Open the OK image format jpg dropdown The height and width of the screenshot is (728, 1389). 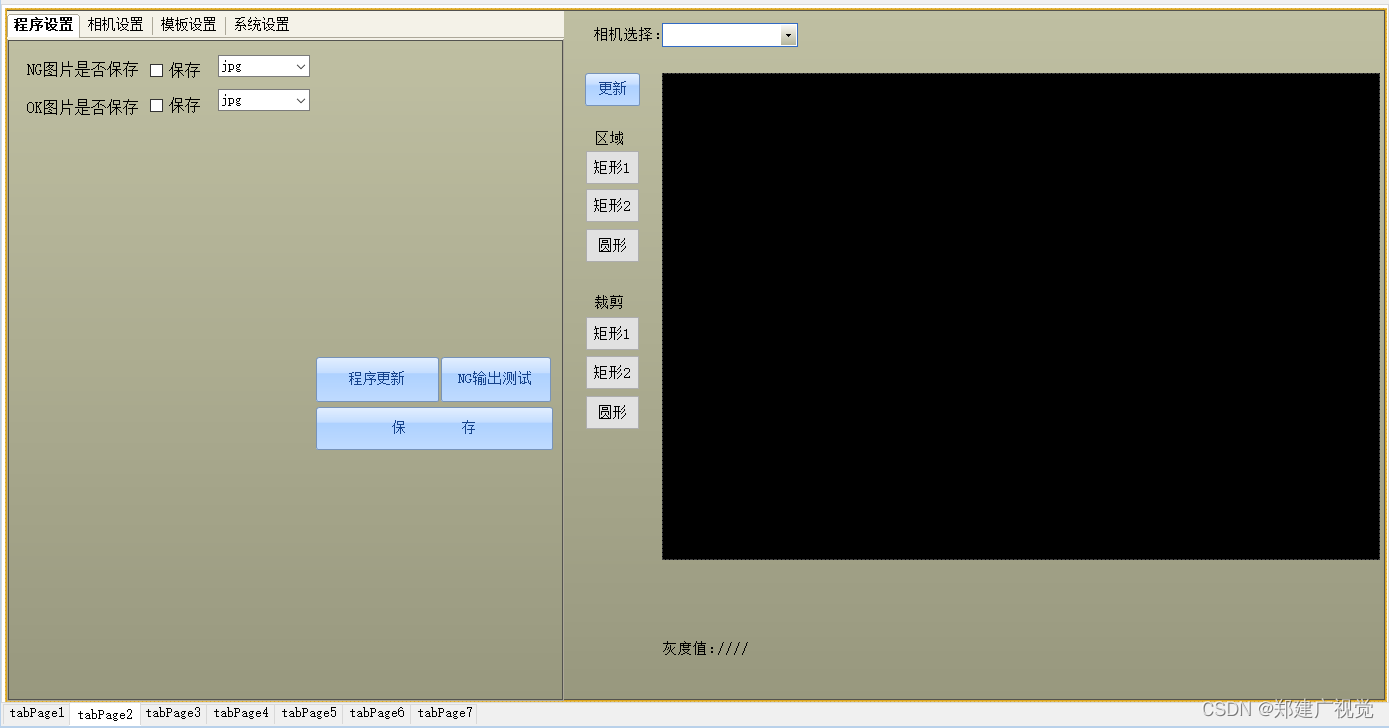[264, 100]
